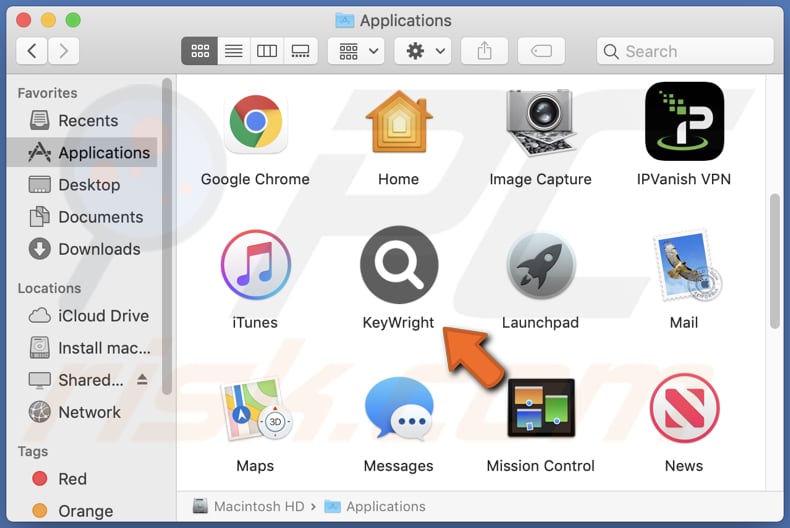Image resolution: width=790 pixels, height=528 pixels.
Task: Select Mission Control app icon
Action: [x=541, y=408]
